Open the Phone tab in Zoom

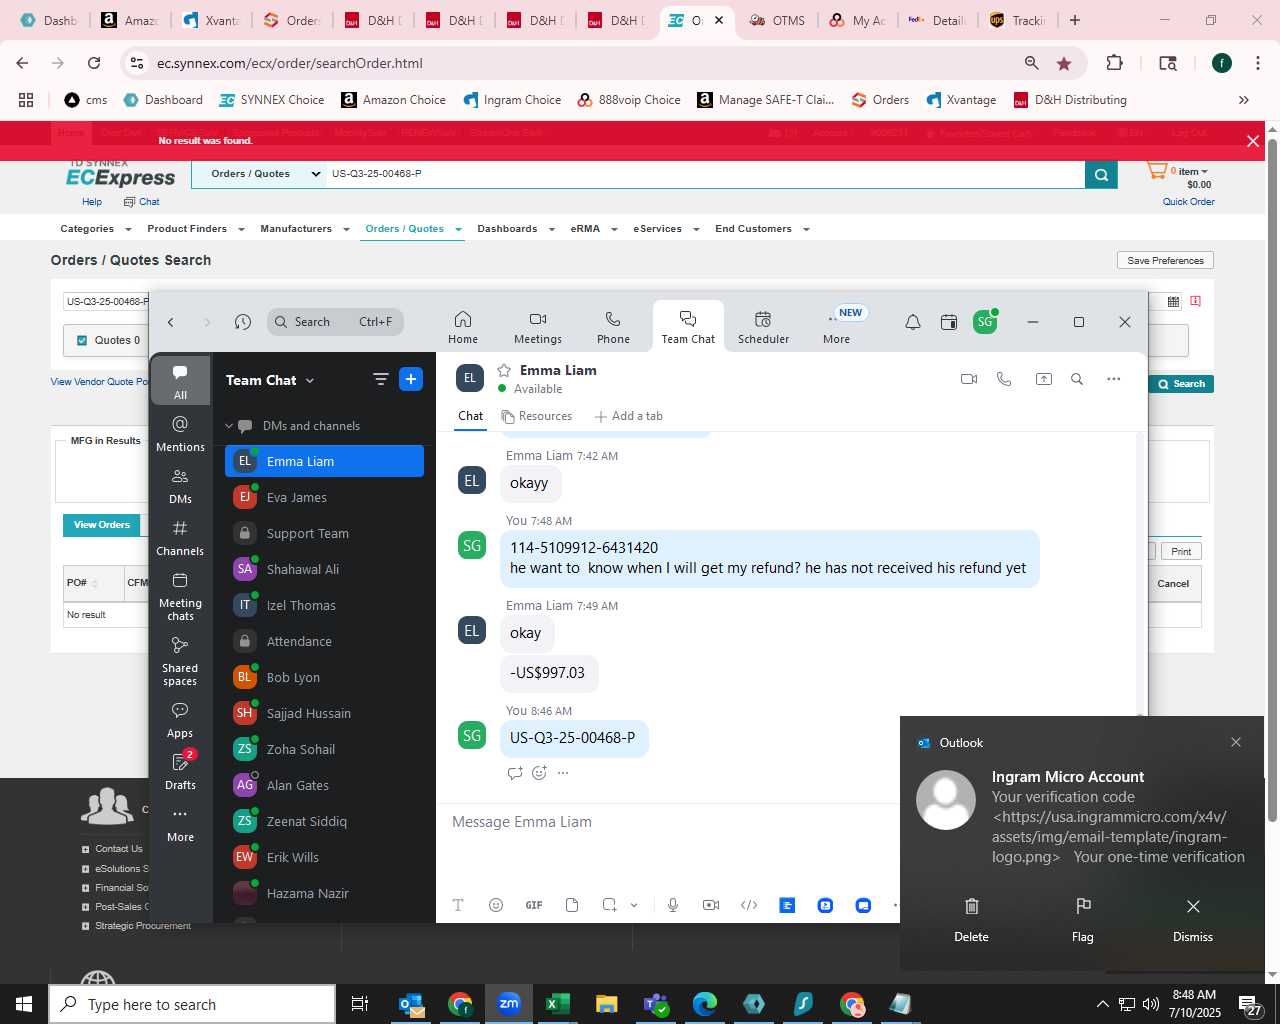pos(613,327)
